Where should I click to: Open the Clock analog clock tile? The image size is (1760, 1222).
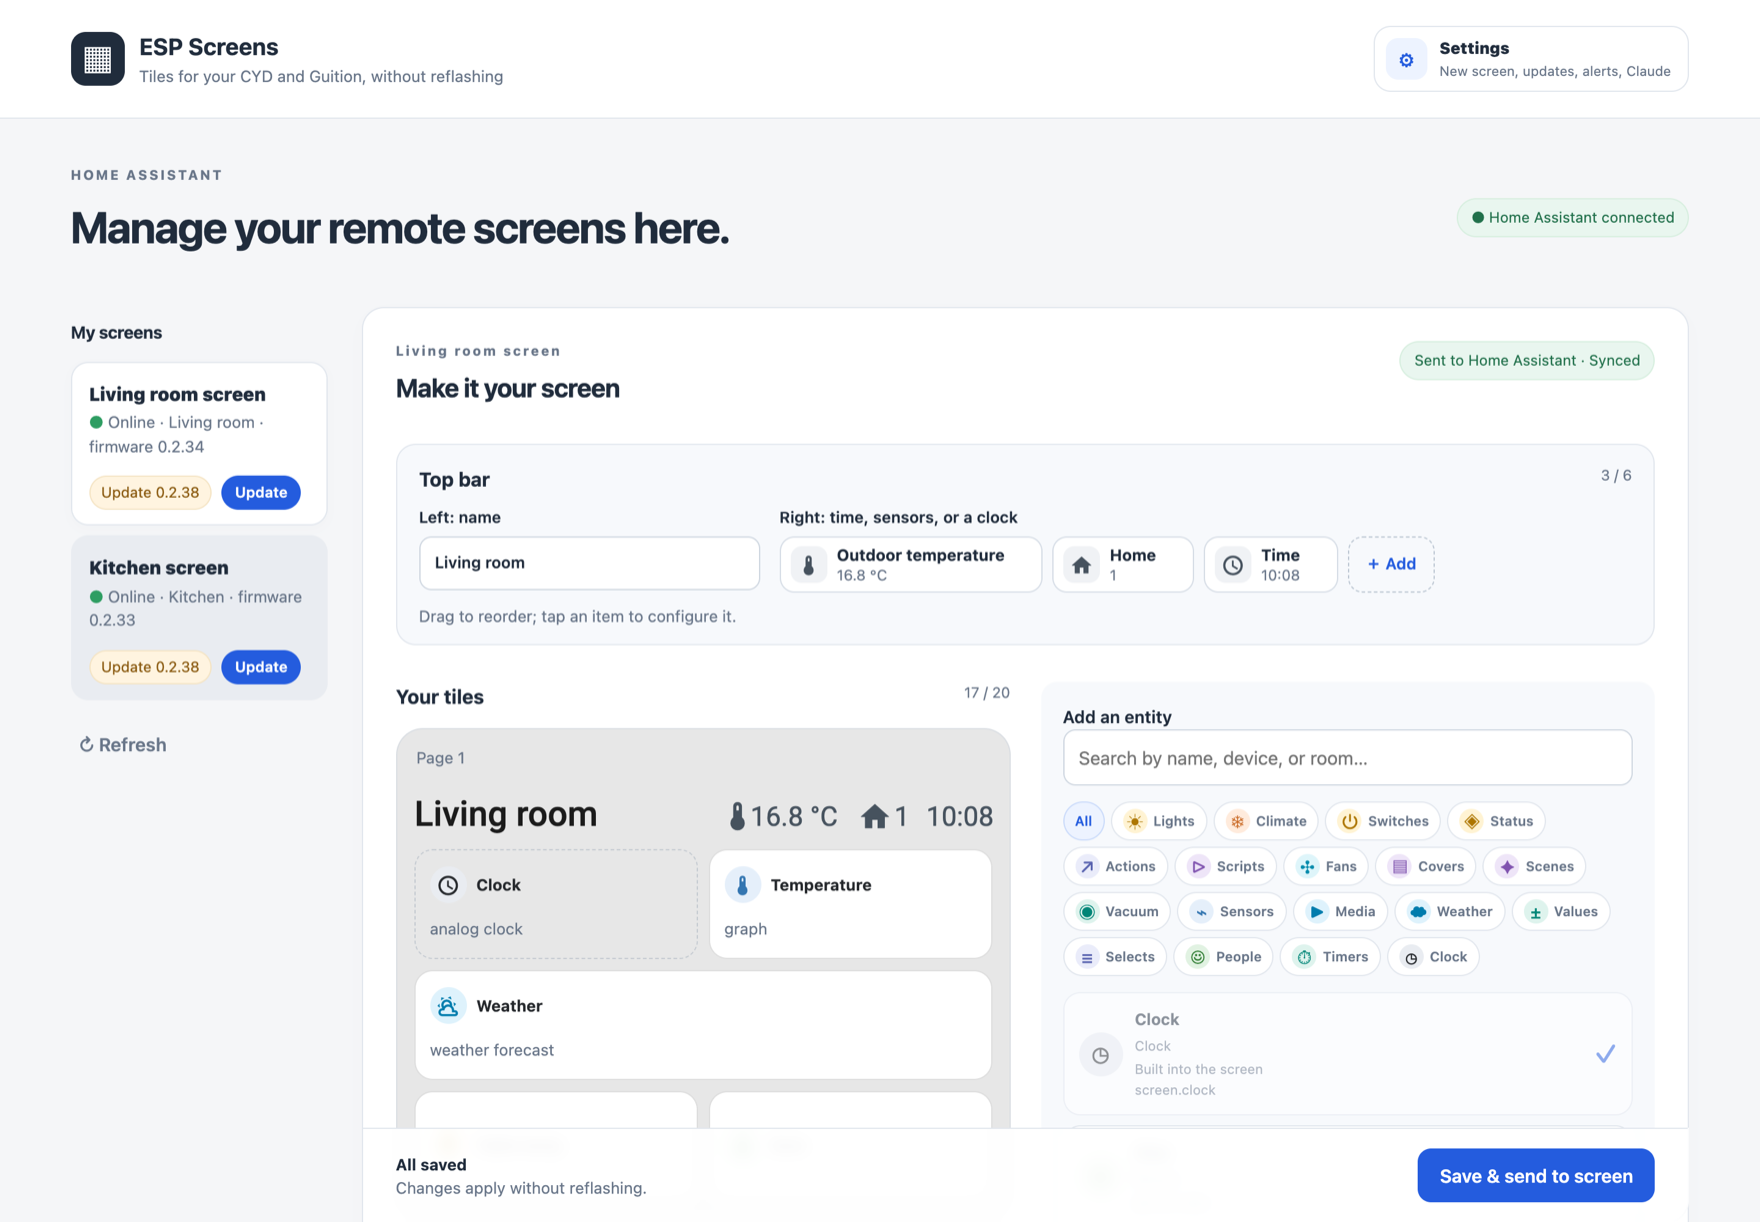click(556, 905)
